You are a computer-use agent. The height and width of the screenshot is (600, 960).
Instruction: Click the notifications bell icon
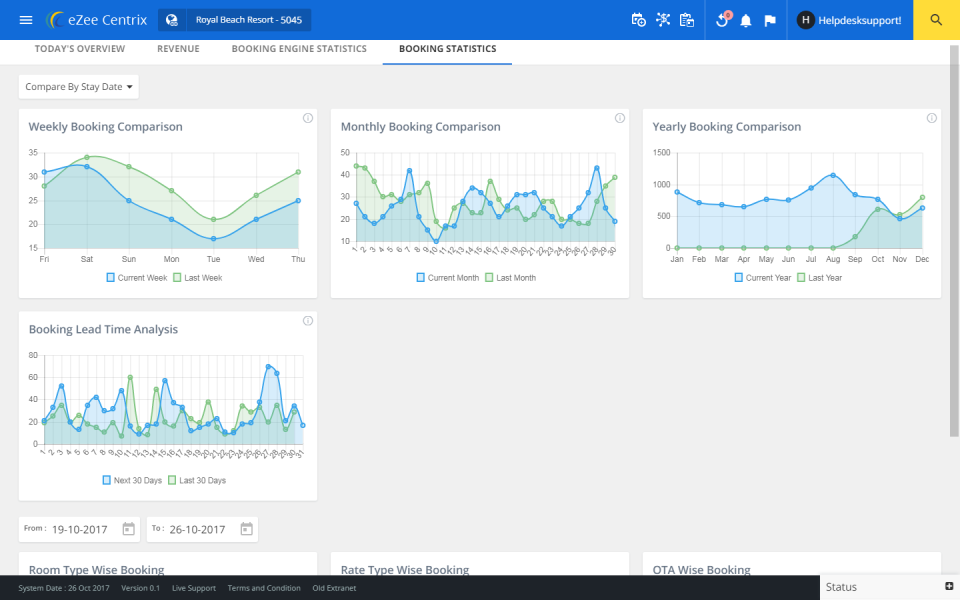(x=745, y=19)
